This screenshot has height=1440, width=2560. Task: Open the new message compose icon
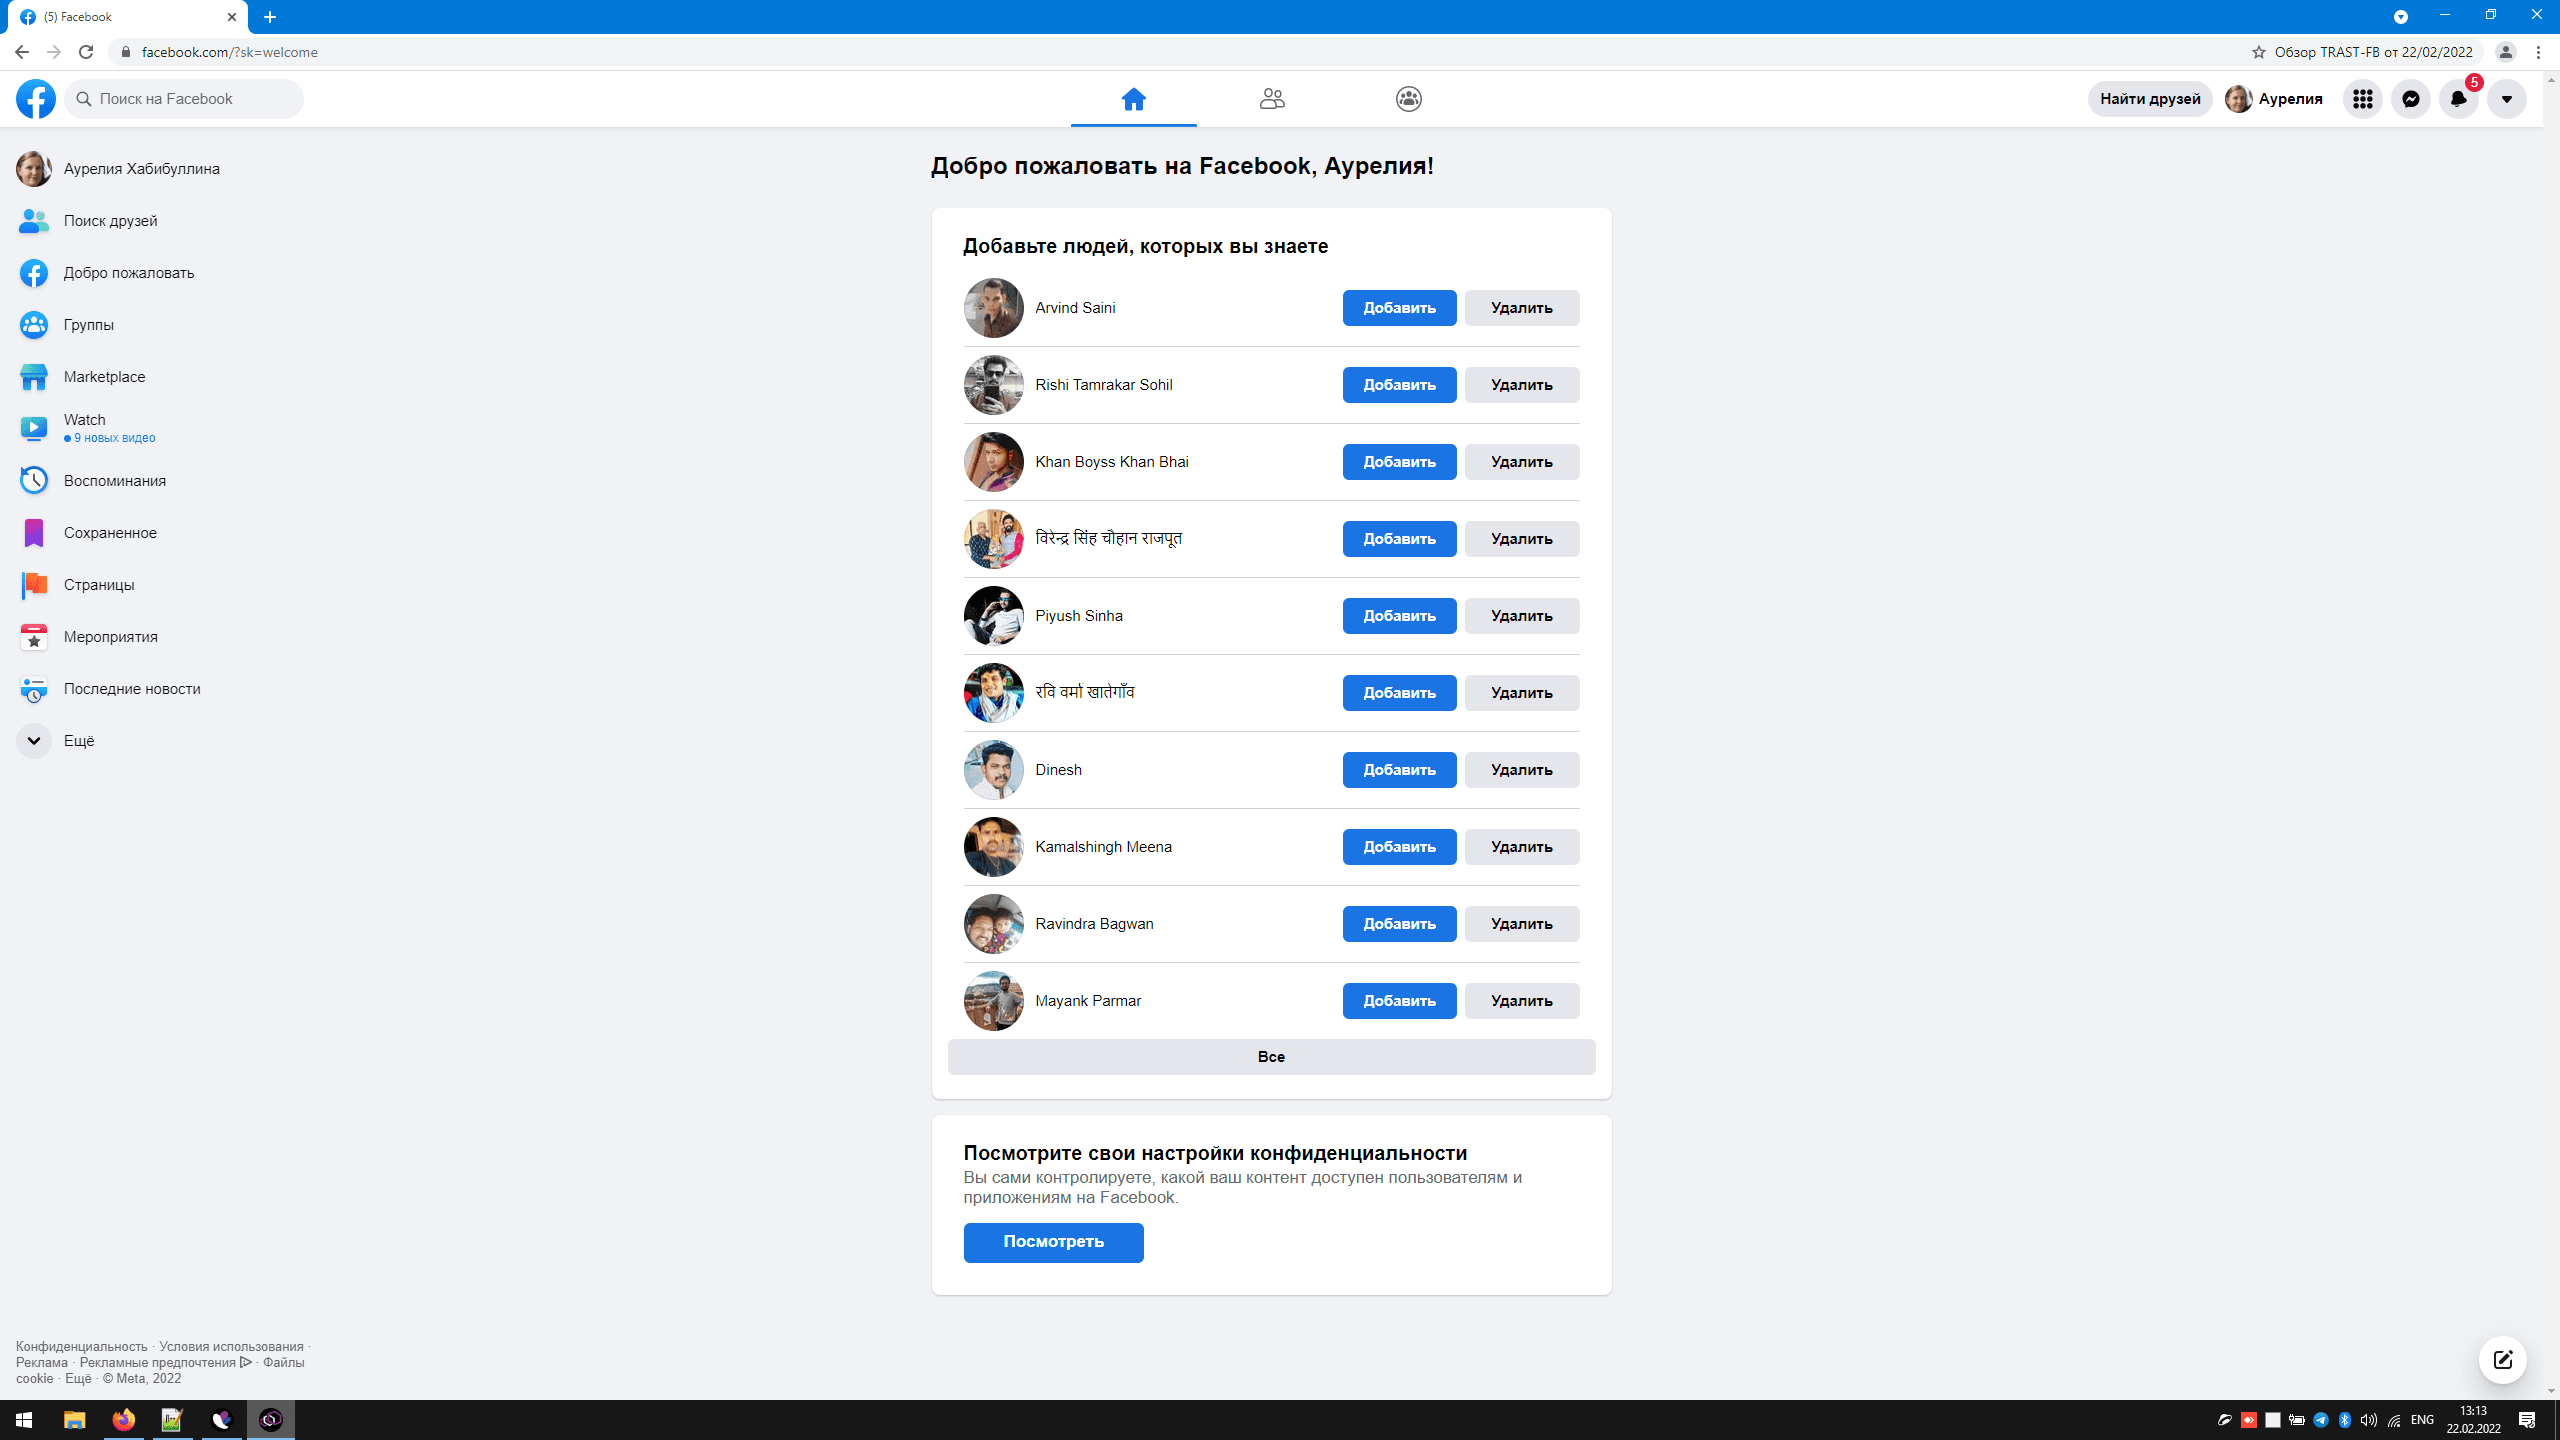pos(2503,1360)
